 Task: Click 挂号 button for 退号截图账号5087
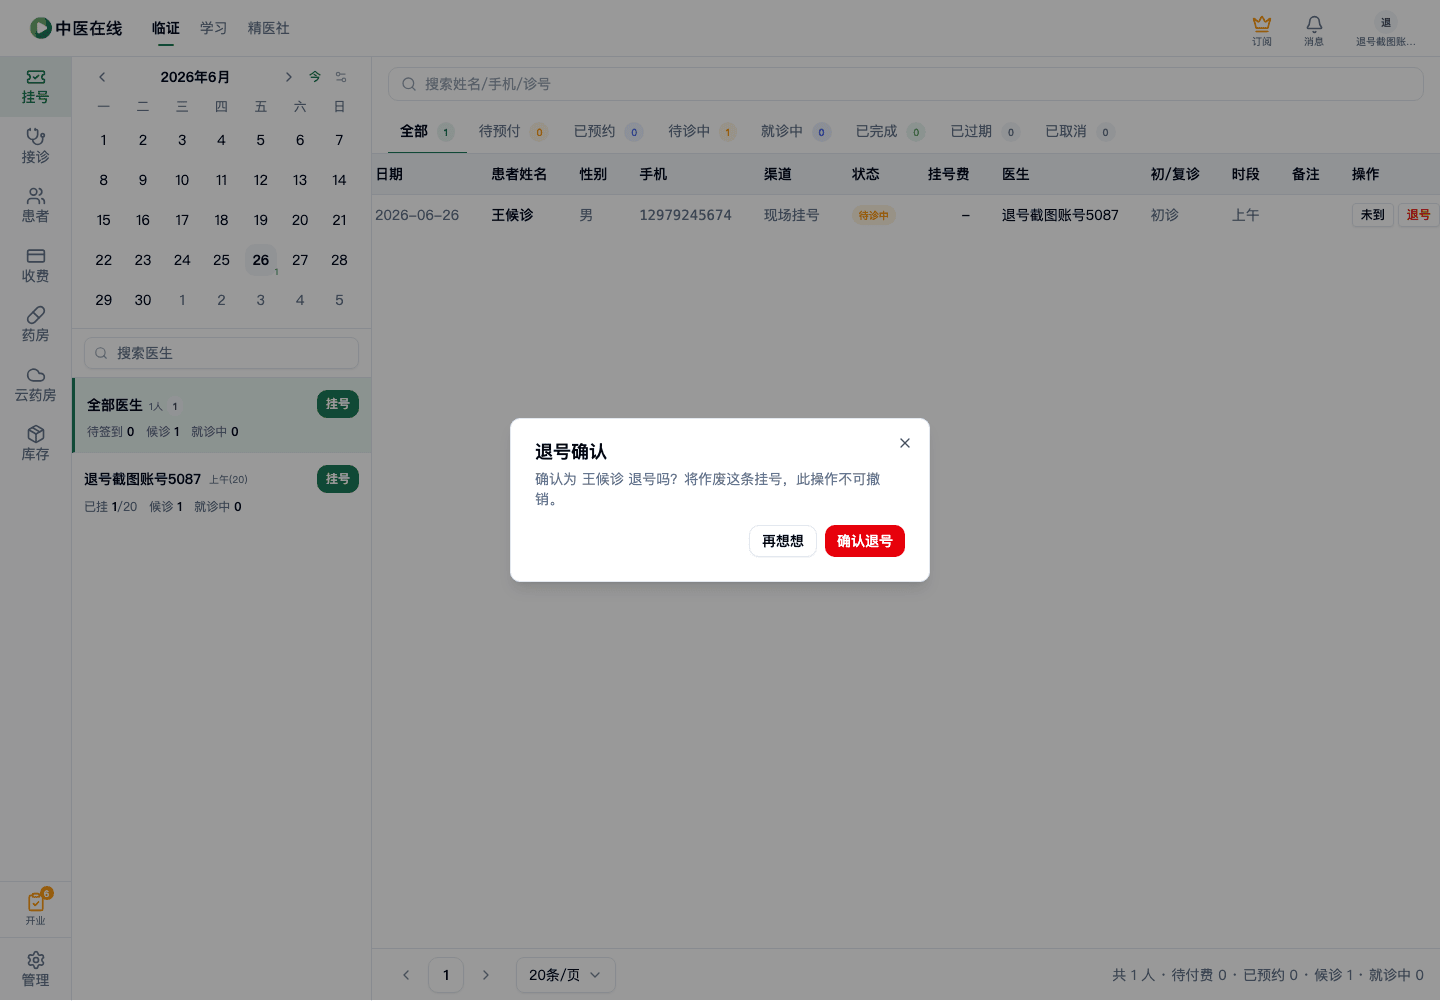pyautogui.click(x=338, y=479)
